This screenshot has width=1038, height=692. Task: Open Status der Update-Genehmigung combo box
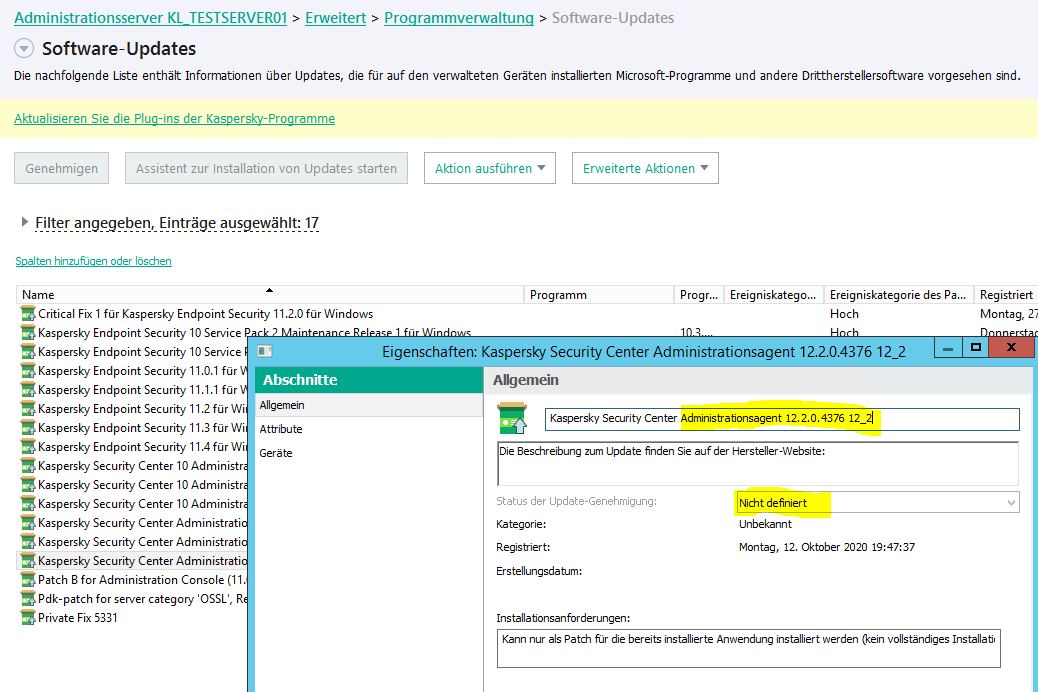(x=876, y=502)
